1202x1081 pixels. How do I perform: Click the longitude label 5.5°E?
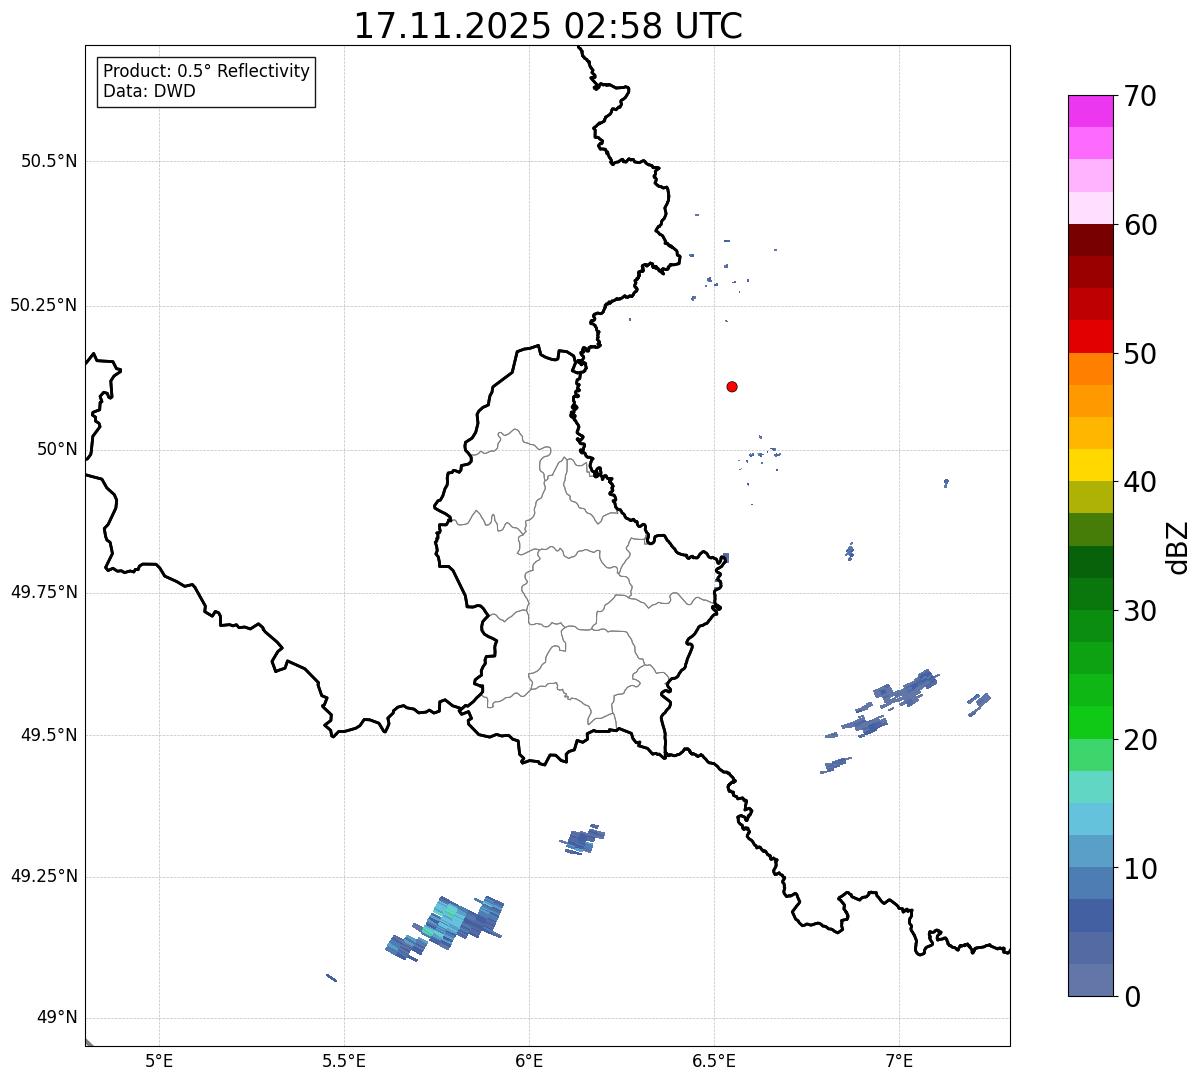tap(344, 1060)
